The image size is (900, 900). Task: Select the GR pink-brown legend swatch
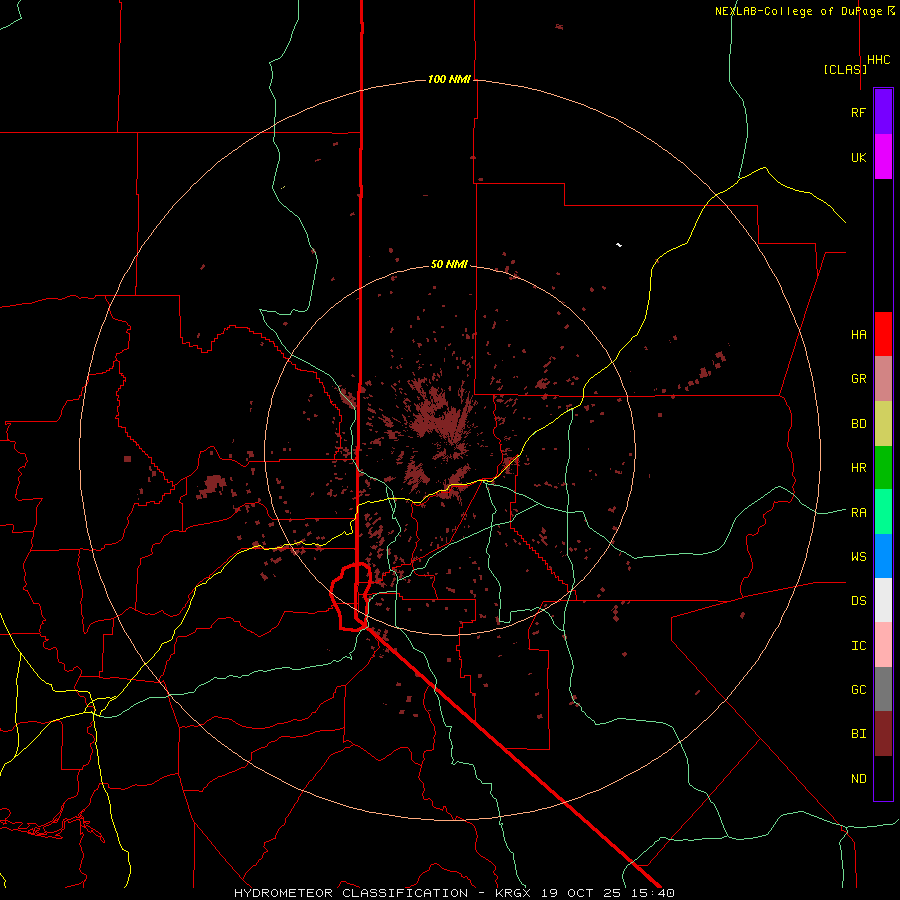(x=883, y=379)
